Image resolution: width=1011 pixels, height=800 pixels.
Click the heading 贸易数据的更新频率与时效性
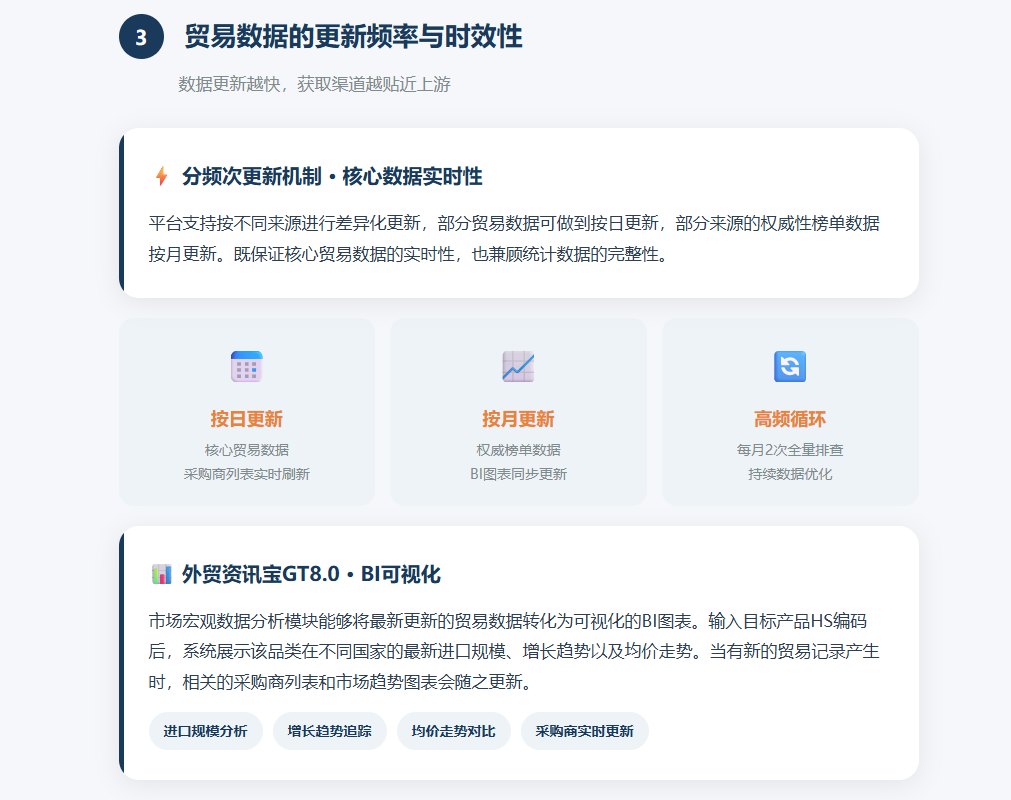point(353,37)
